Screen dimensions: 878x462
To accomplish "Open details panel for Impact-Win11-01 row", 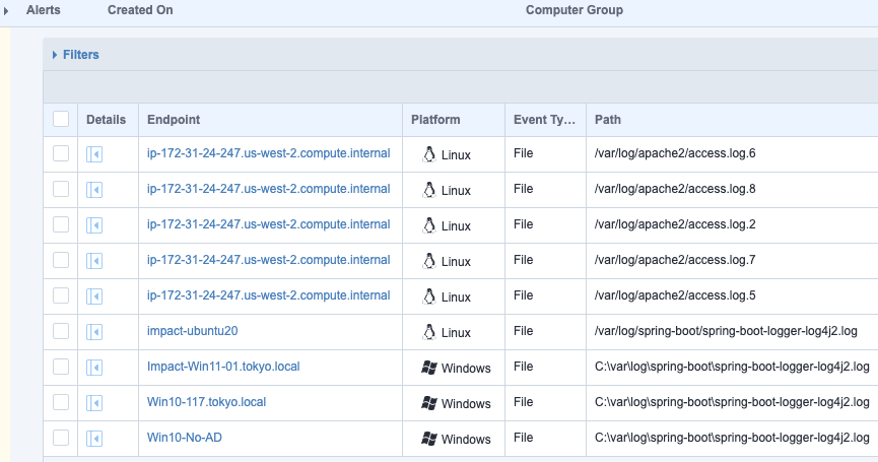I will (x=94, y=367).
